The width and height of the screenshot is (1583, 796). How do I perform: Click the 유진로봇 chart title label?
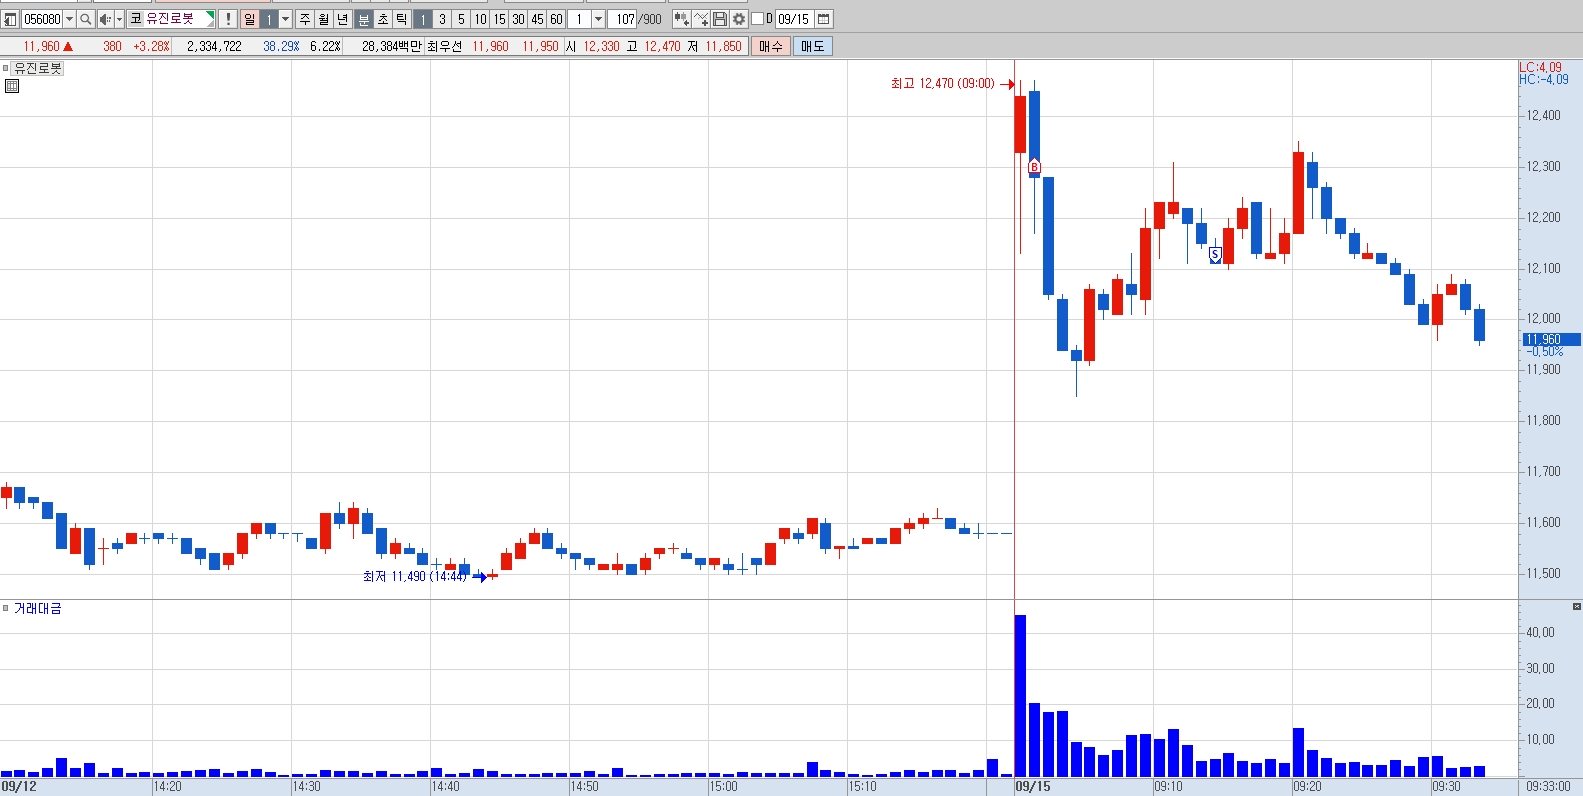38,68
